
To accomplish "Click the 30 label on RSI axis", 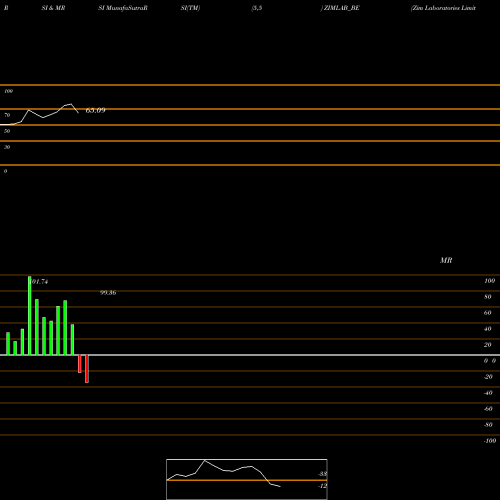I will click(7, 147).
